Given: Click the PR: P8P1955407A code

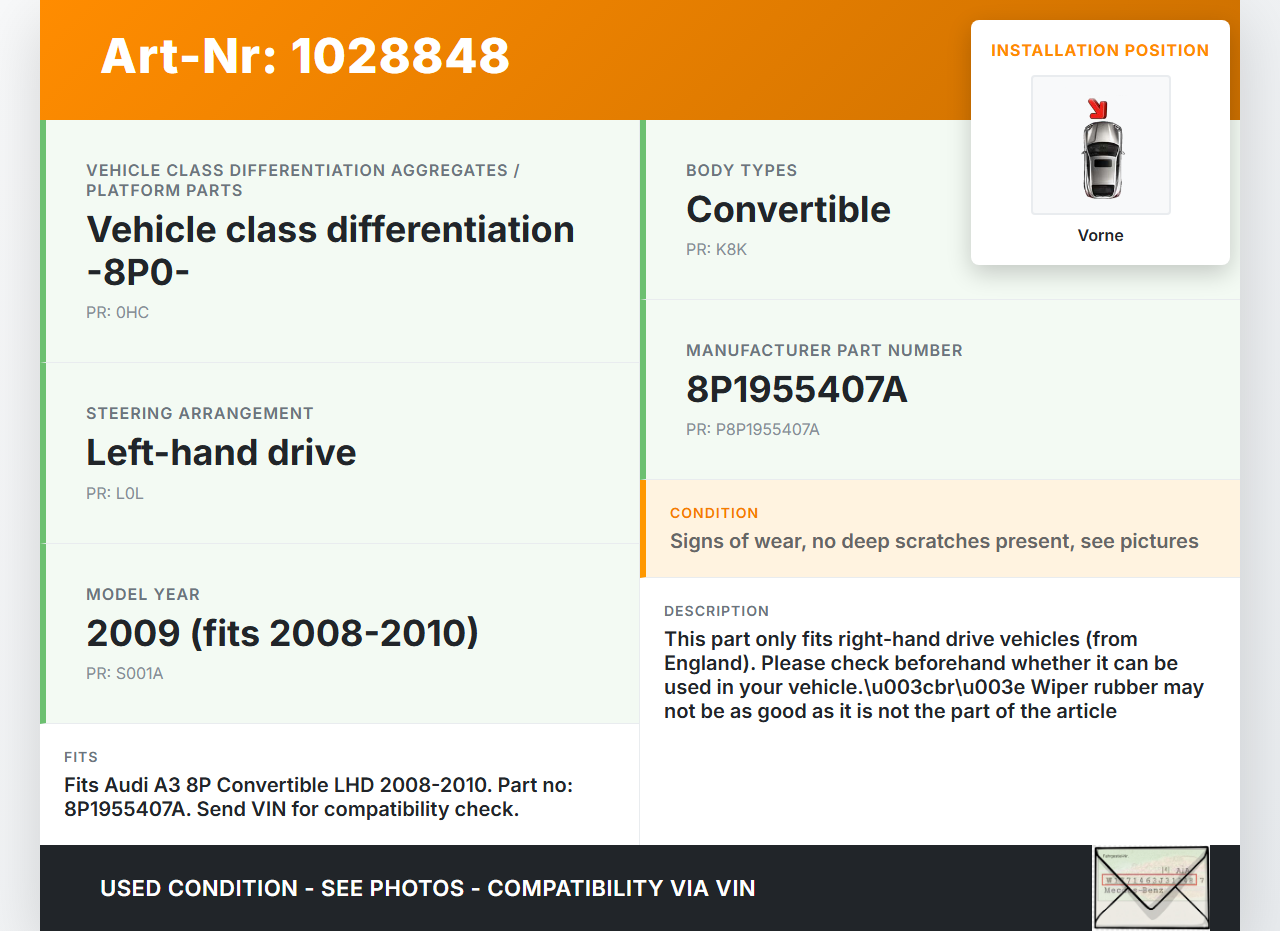Looking at the screenshot, I should [752, 429].
